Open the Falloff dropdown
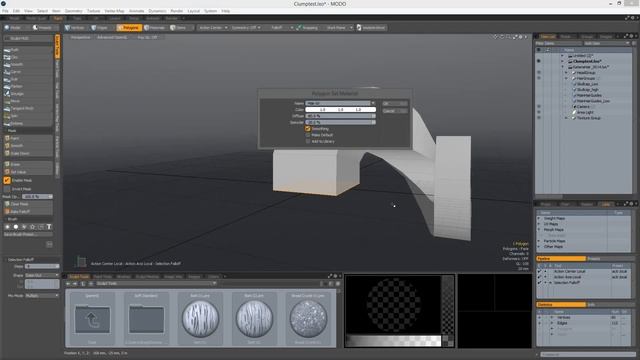This screenshot has width=640, height=360. point(279,28)
